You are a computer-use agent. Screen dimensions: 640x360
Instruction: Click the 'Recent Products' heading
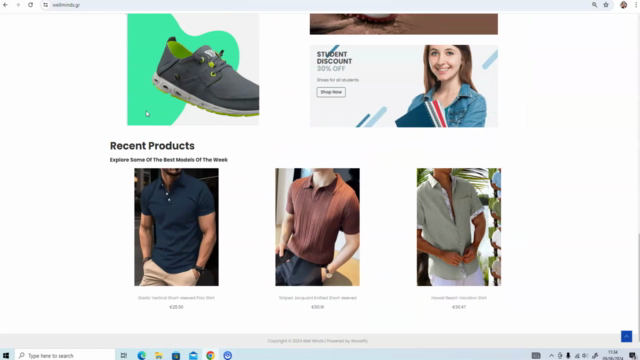pos(152,146)
